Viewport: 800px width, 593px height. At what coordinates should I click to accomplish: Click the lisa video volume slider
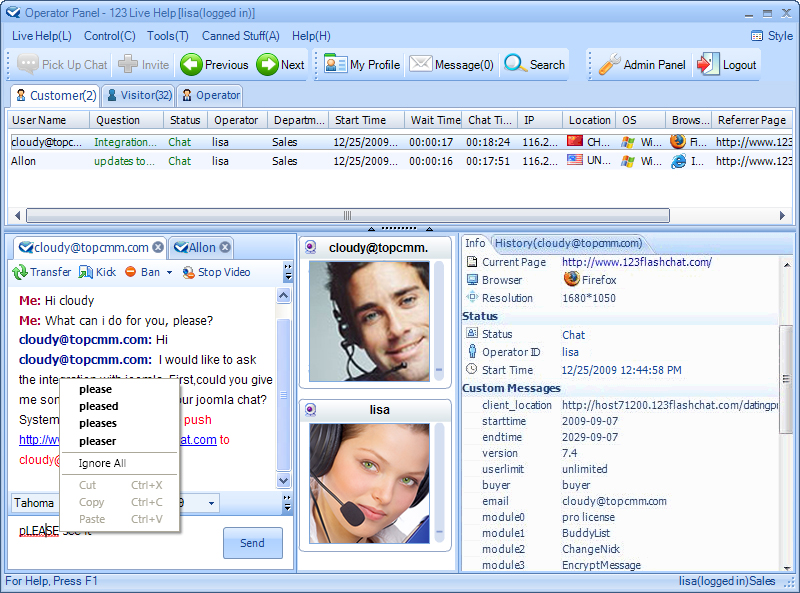(x=439, y=483)
